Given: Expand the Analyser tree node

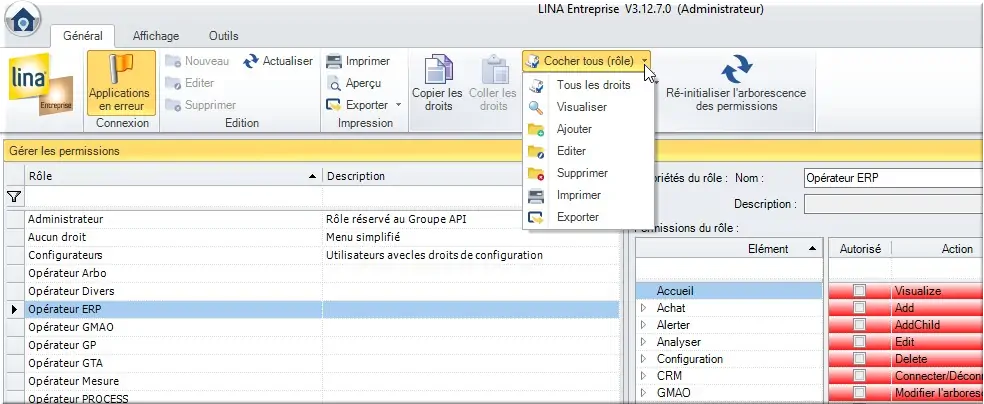Looking at the screenshot, I should (x=643, y=342).
